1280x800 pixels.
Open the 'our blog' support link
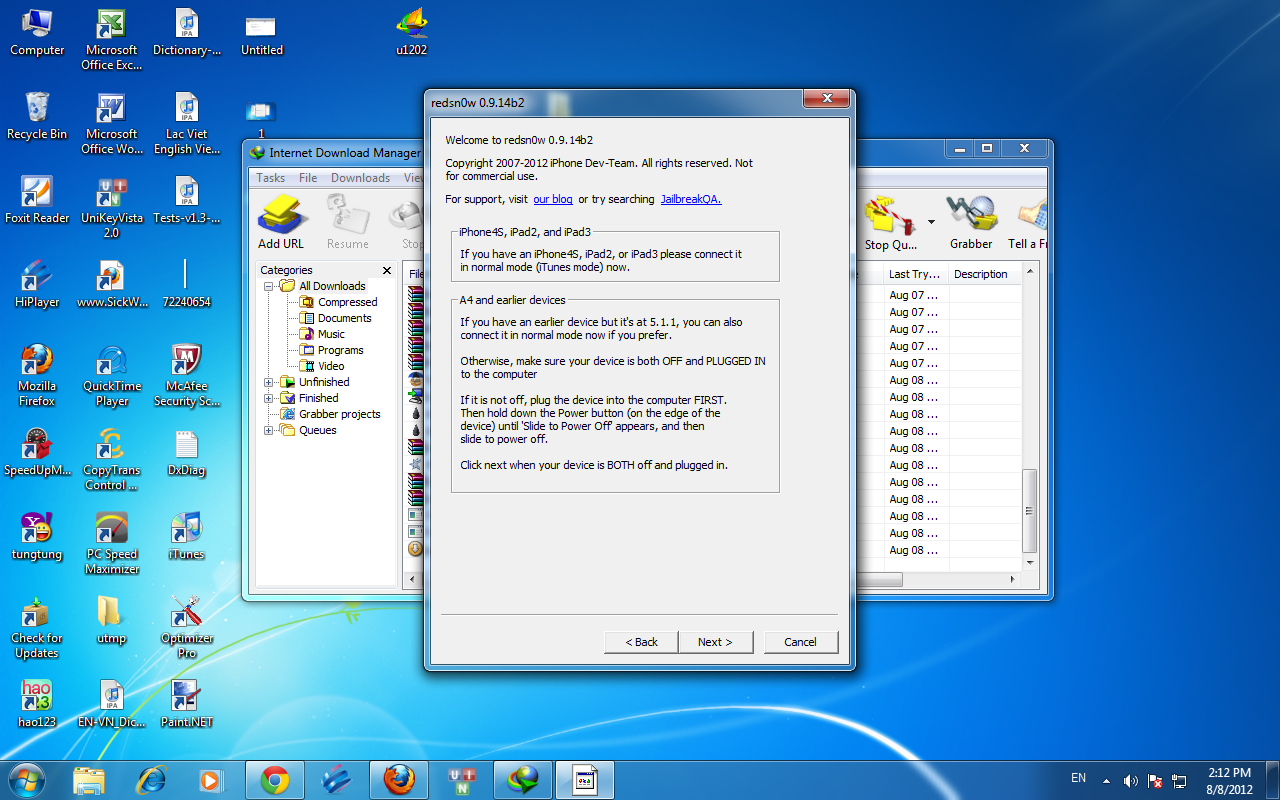pos(553,199)
